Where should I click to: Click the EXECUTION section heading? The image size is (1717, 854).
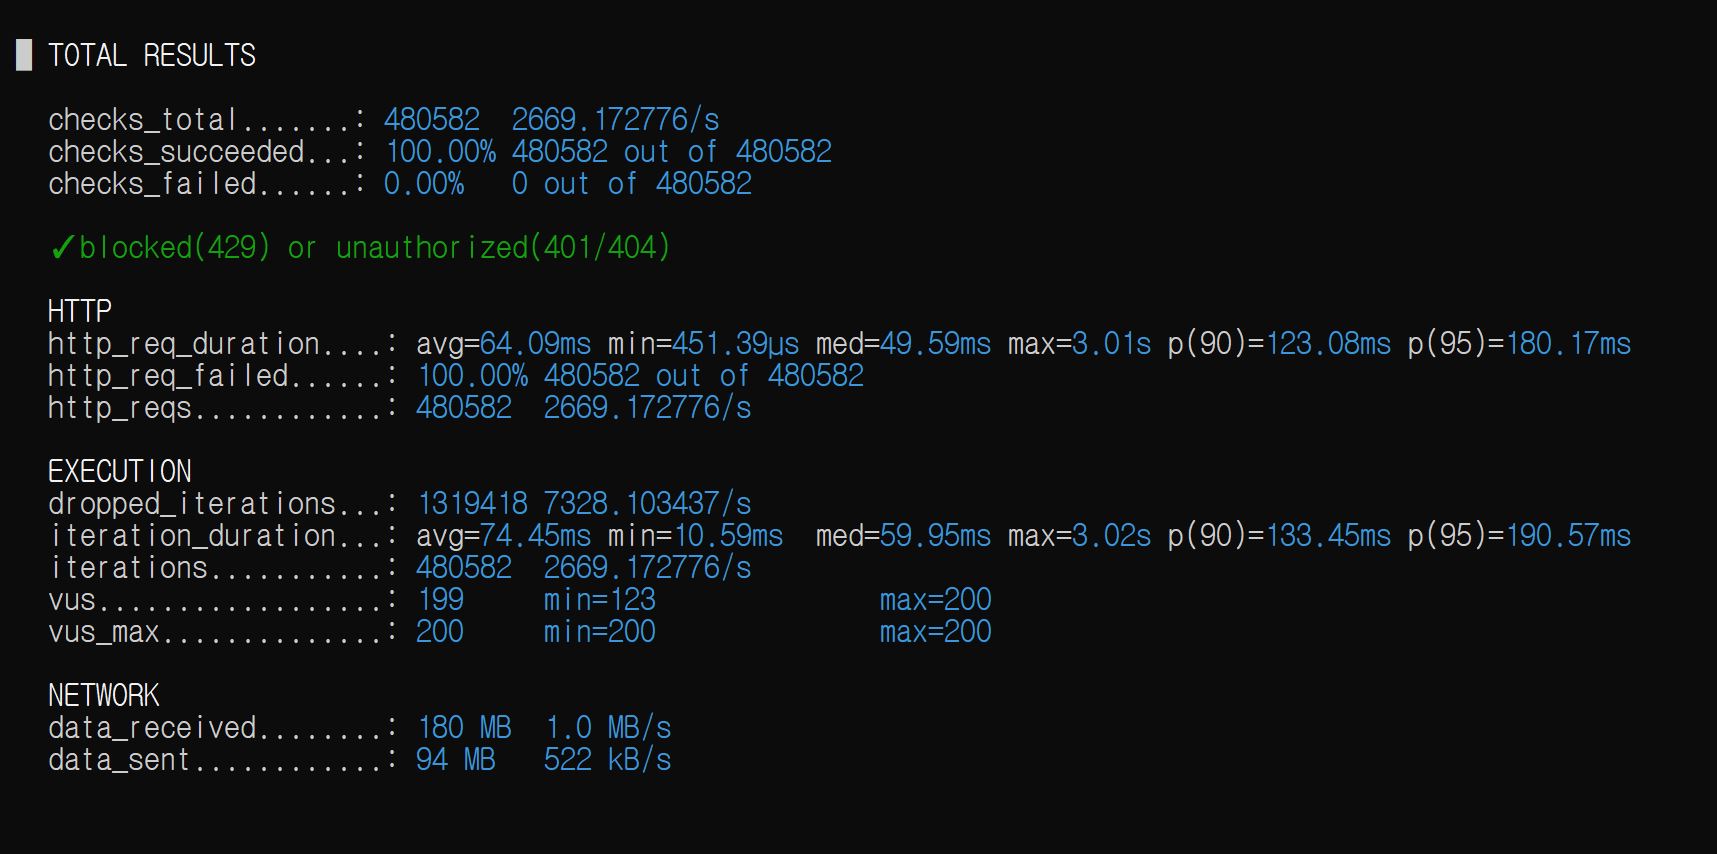[120, 471]
